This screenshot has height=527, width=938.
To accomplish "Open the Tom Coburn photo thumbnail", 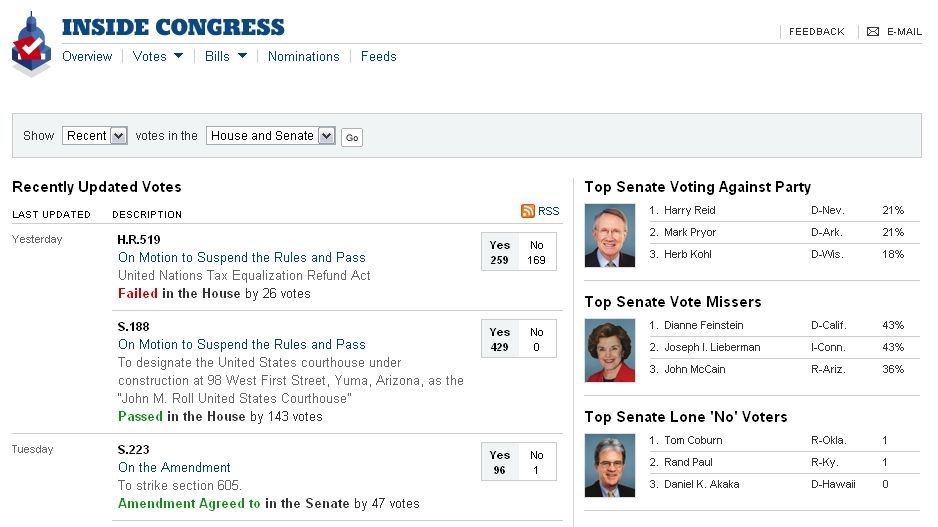I will 609,466.
